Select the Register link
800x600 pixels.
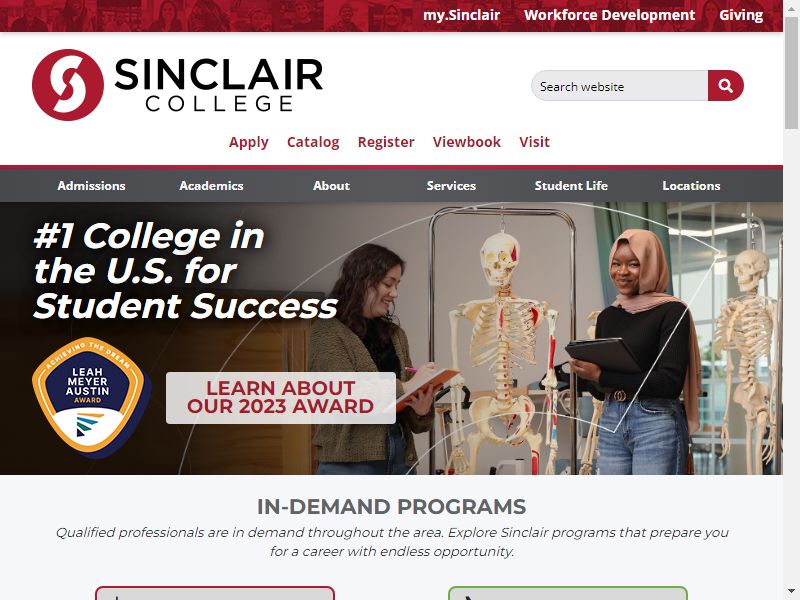point(386,142)
